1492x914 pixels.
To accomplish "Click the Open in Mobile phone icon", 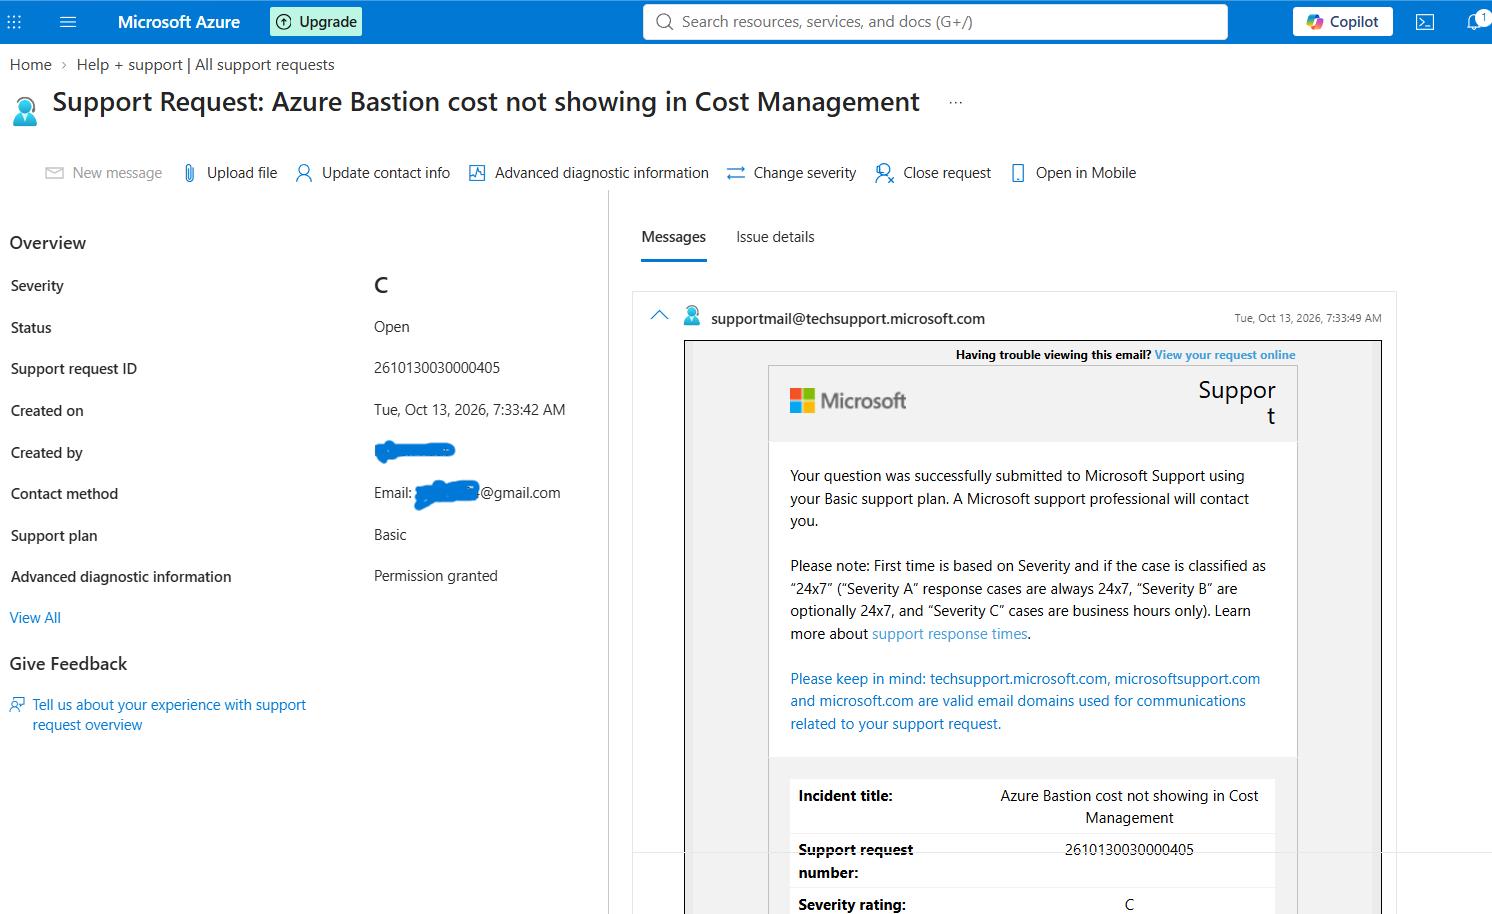I will (1018, 173).
